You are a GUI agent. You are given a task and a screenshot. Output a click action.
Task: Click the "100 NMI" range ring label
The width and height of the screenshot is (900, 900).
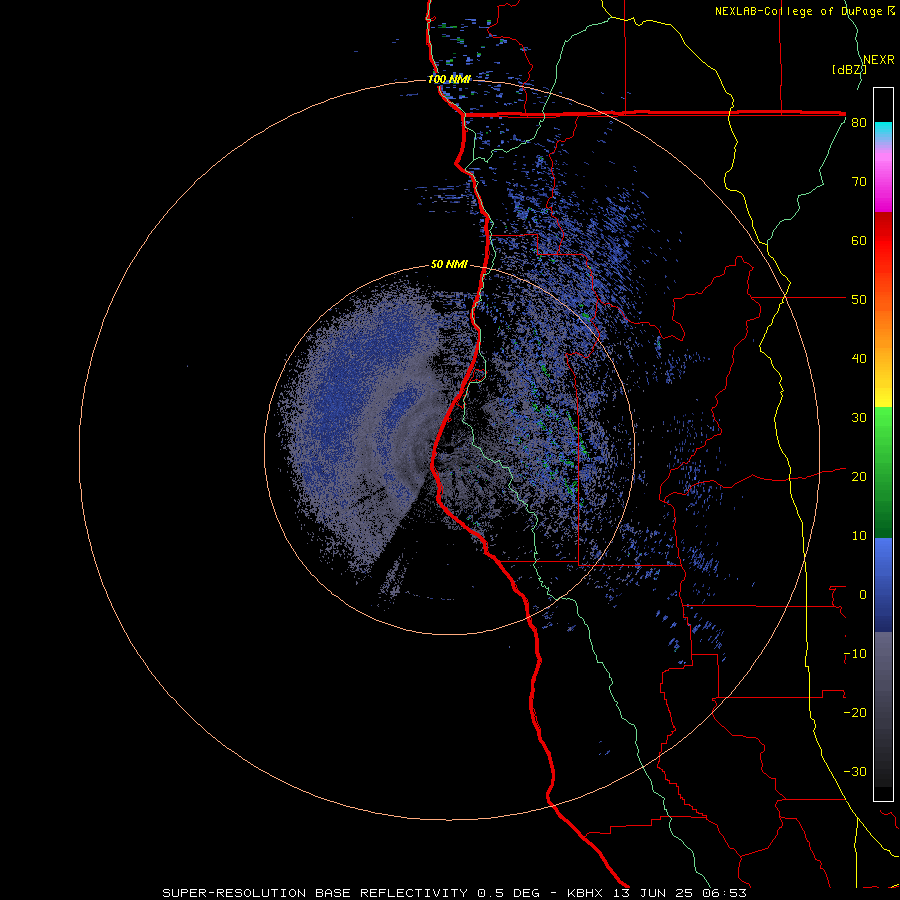click(449, 79)
